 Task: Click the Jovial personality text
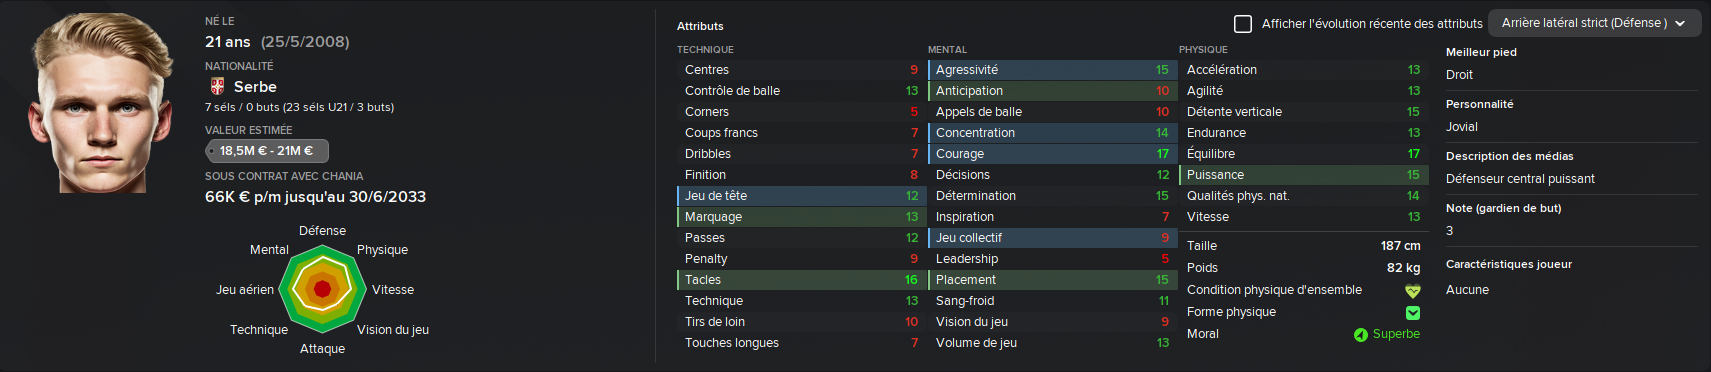tap(1461, 127)
